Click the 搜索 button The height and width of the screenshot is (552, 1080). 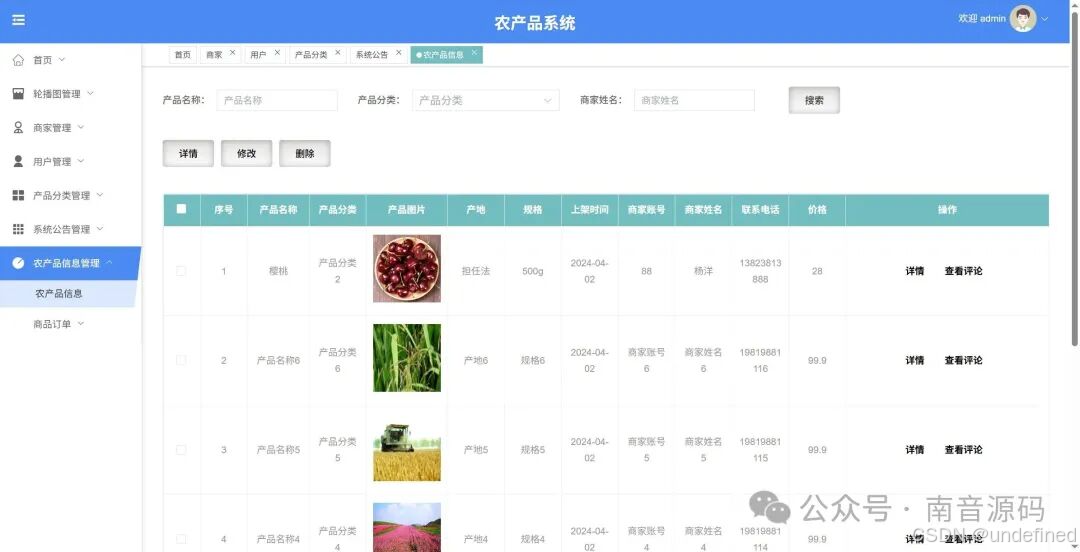[x=814, y=100]
